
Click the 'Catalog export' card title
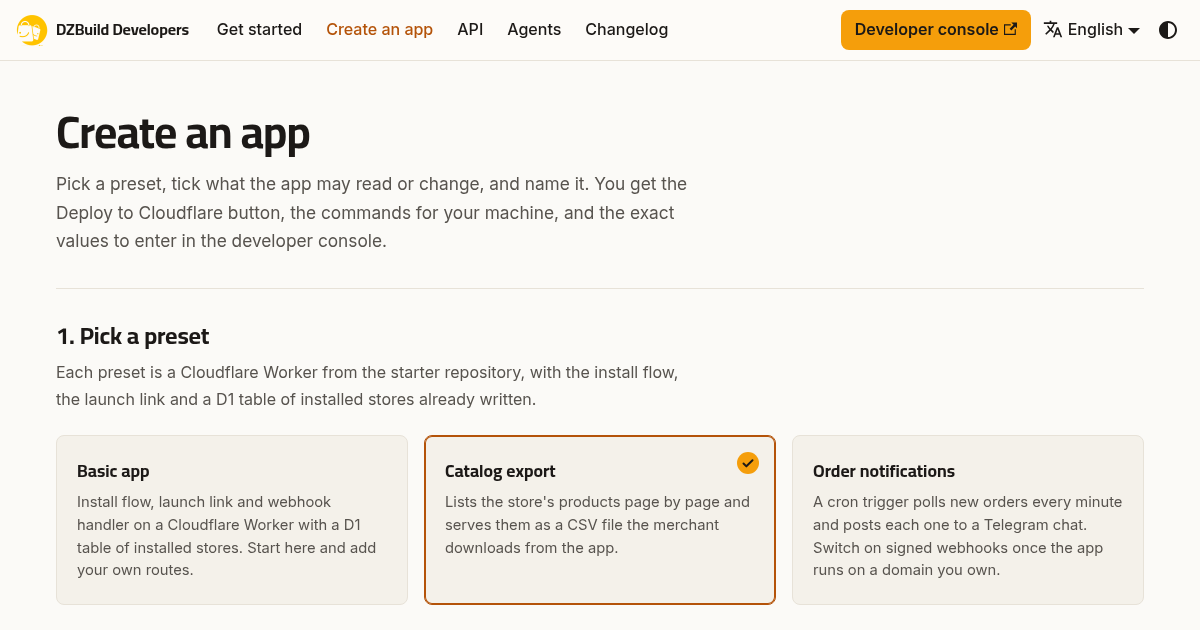point(500,471)
